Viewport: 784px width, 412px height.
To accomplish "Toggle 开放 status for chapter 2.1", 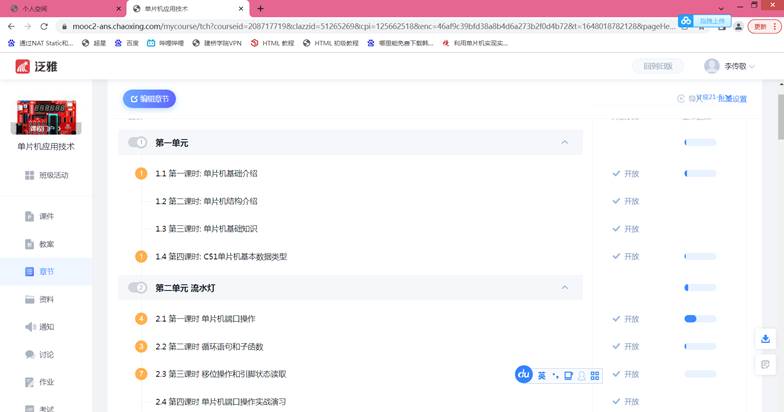I will [626, 318].
